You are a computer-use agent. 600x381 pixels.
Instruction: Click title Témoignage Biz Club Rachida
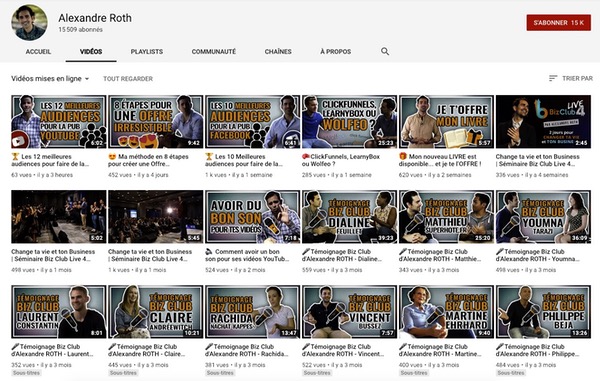click(247, 350)
